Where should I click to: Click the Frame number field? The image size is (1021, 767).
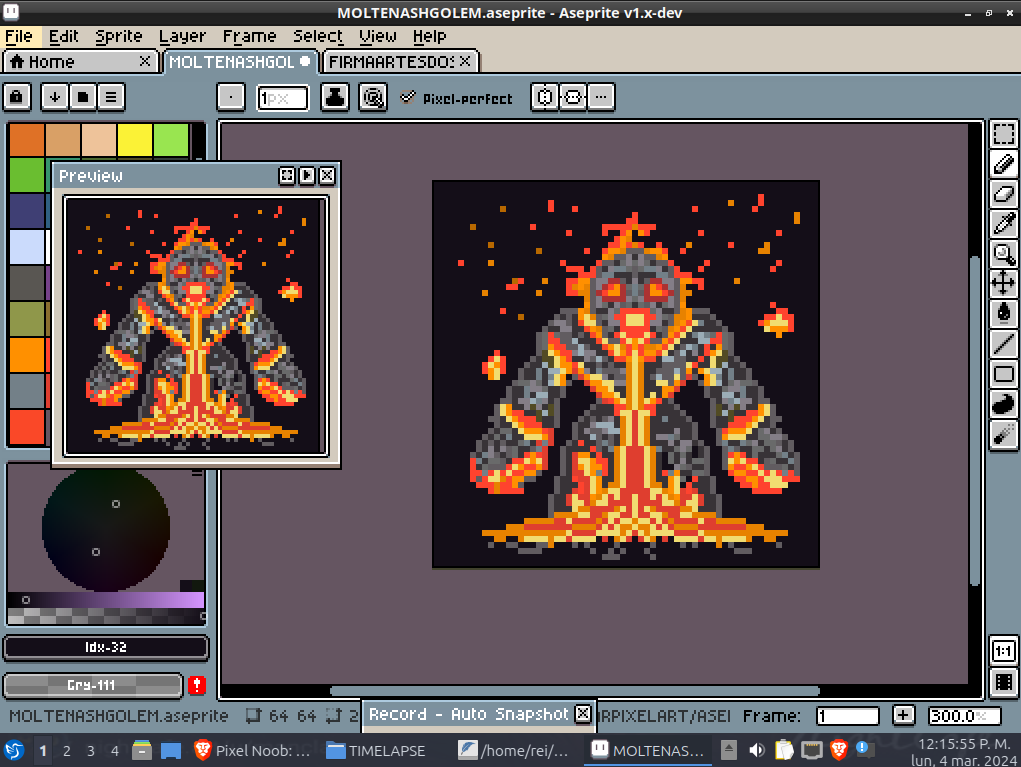(847, 716)
